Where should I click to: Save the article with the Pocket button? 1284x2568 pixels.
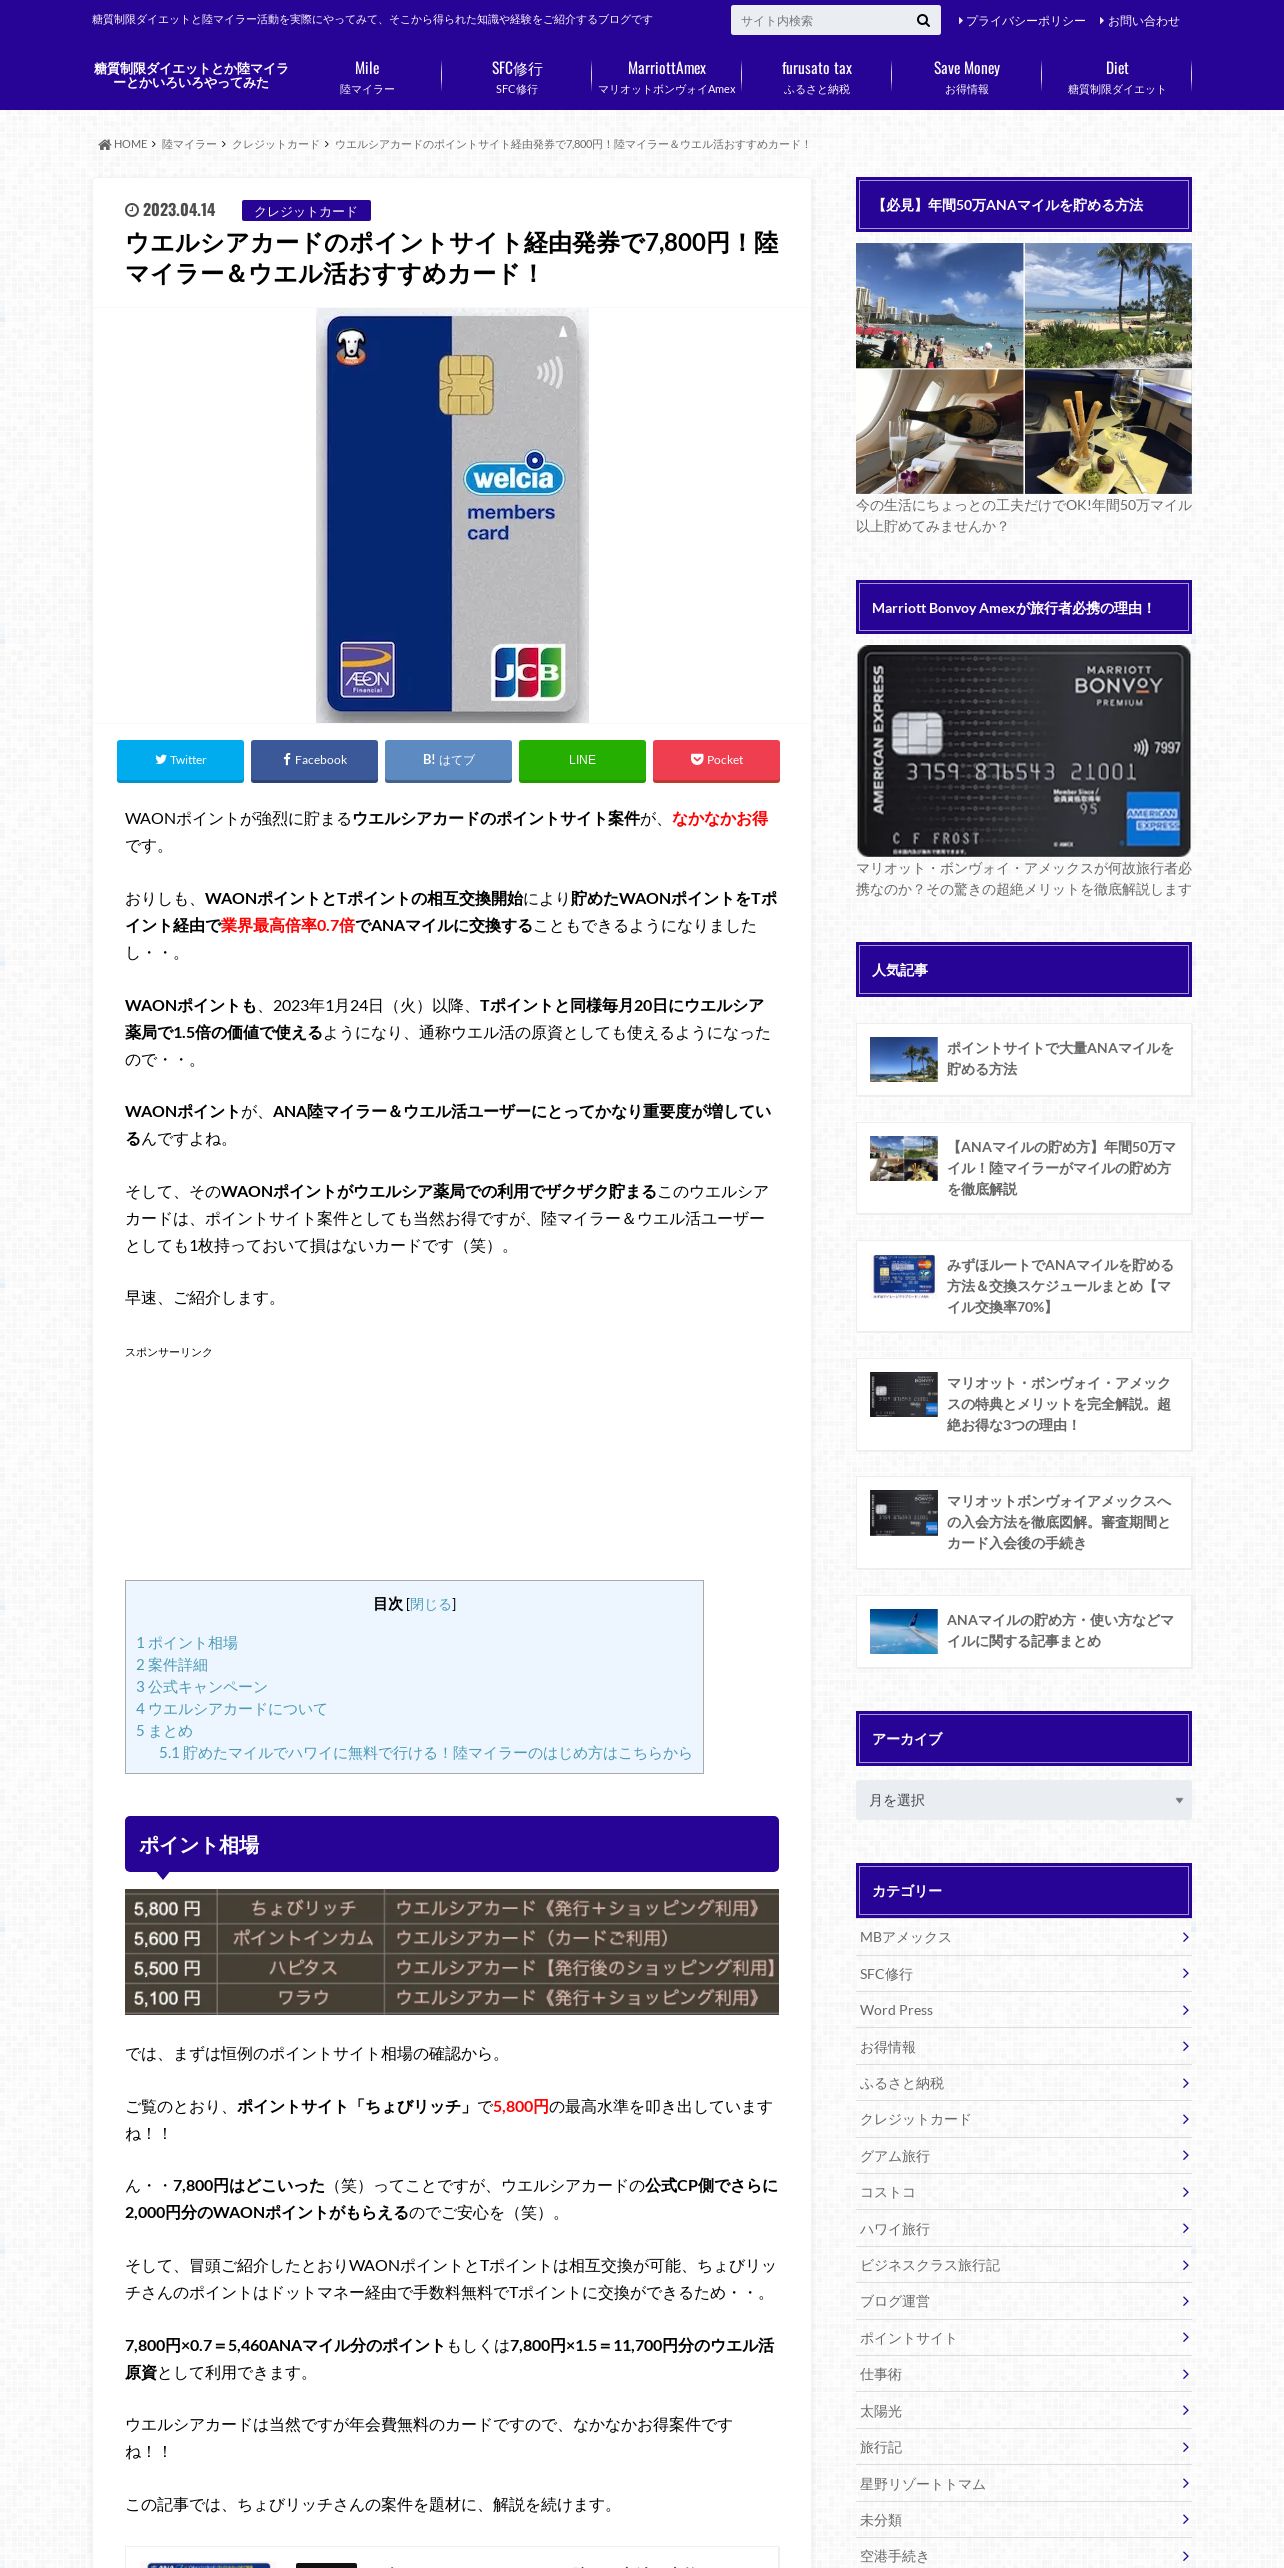point(716,760)
